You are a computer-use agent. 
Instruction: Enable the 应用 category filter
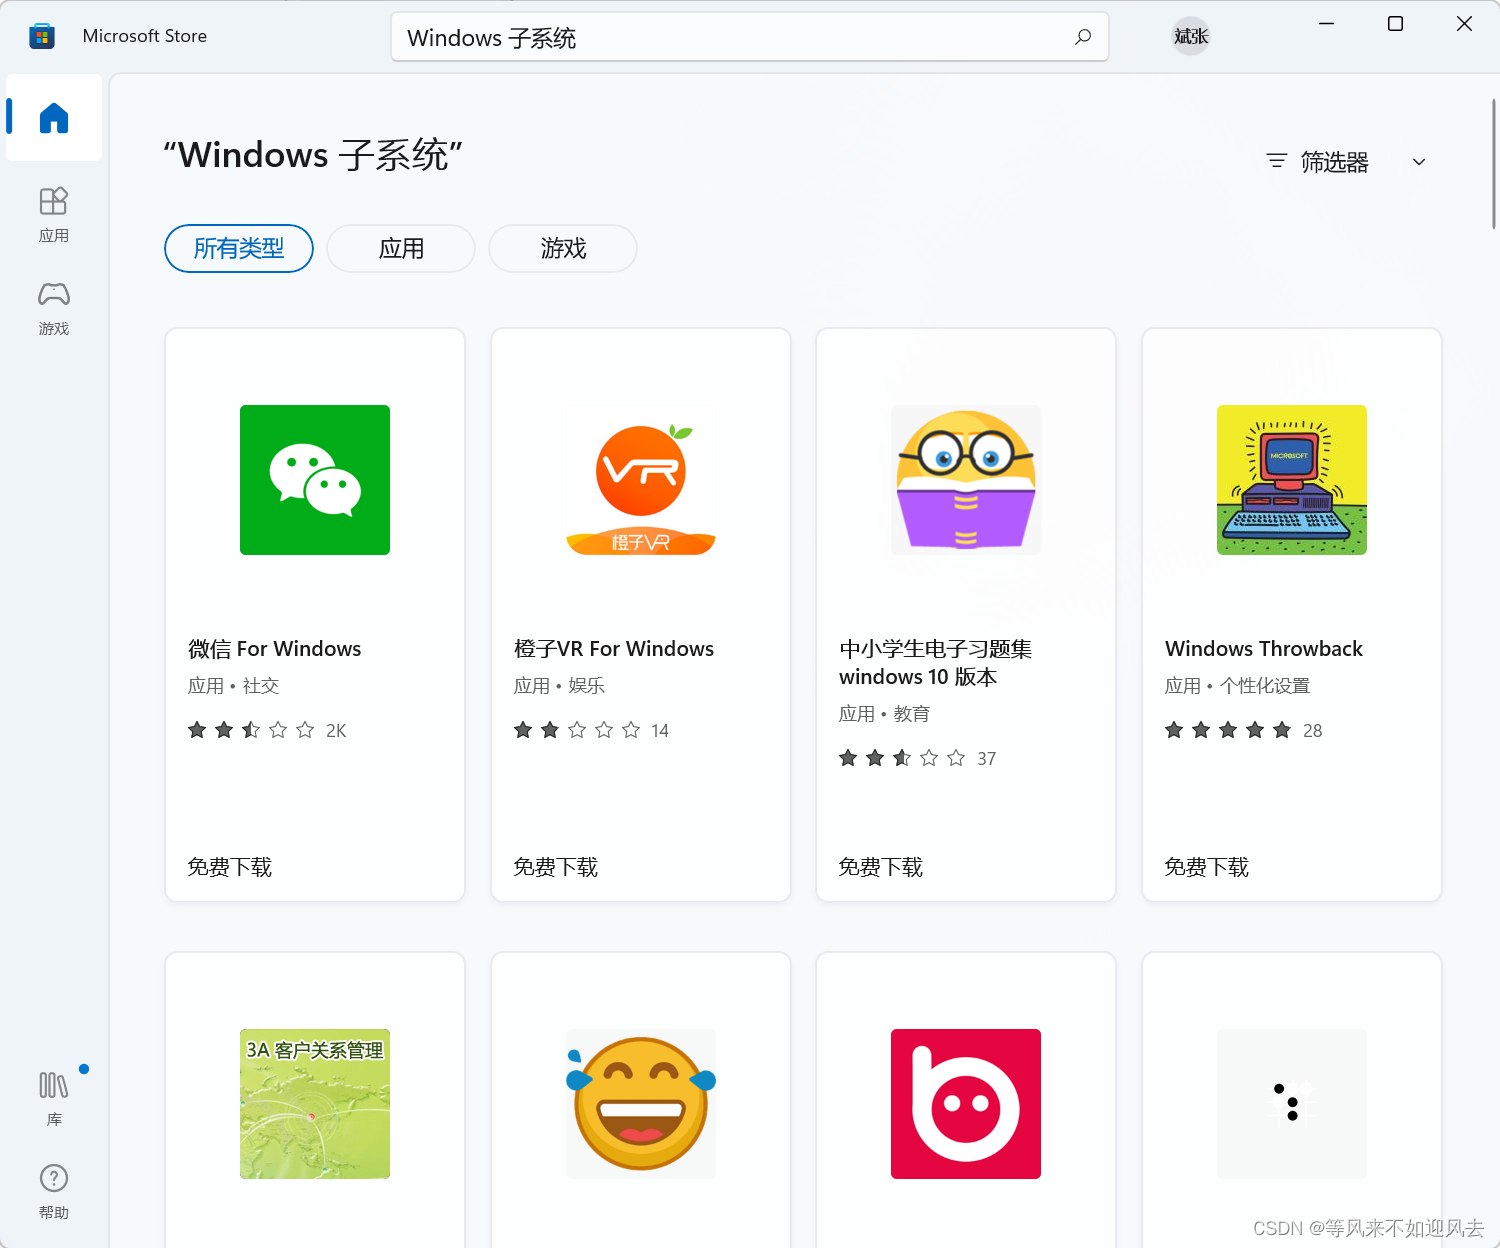coord(400,248)
